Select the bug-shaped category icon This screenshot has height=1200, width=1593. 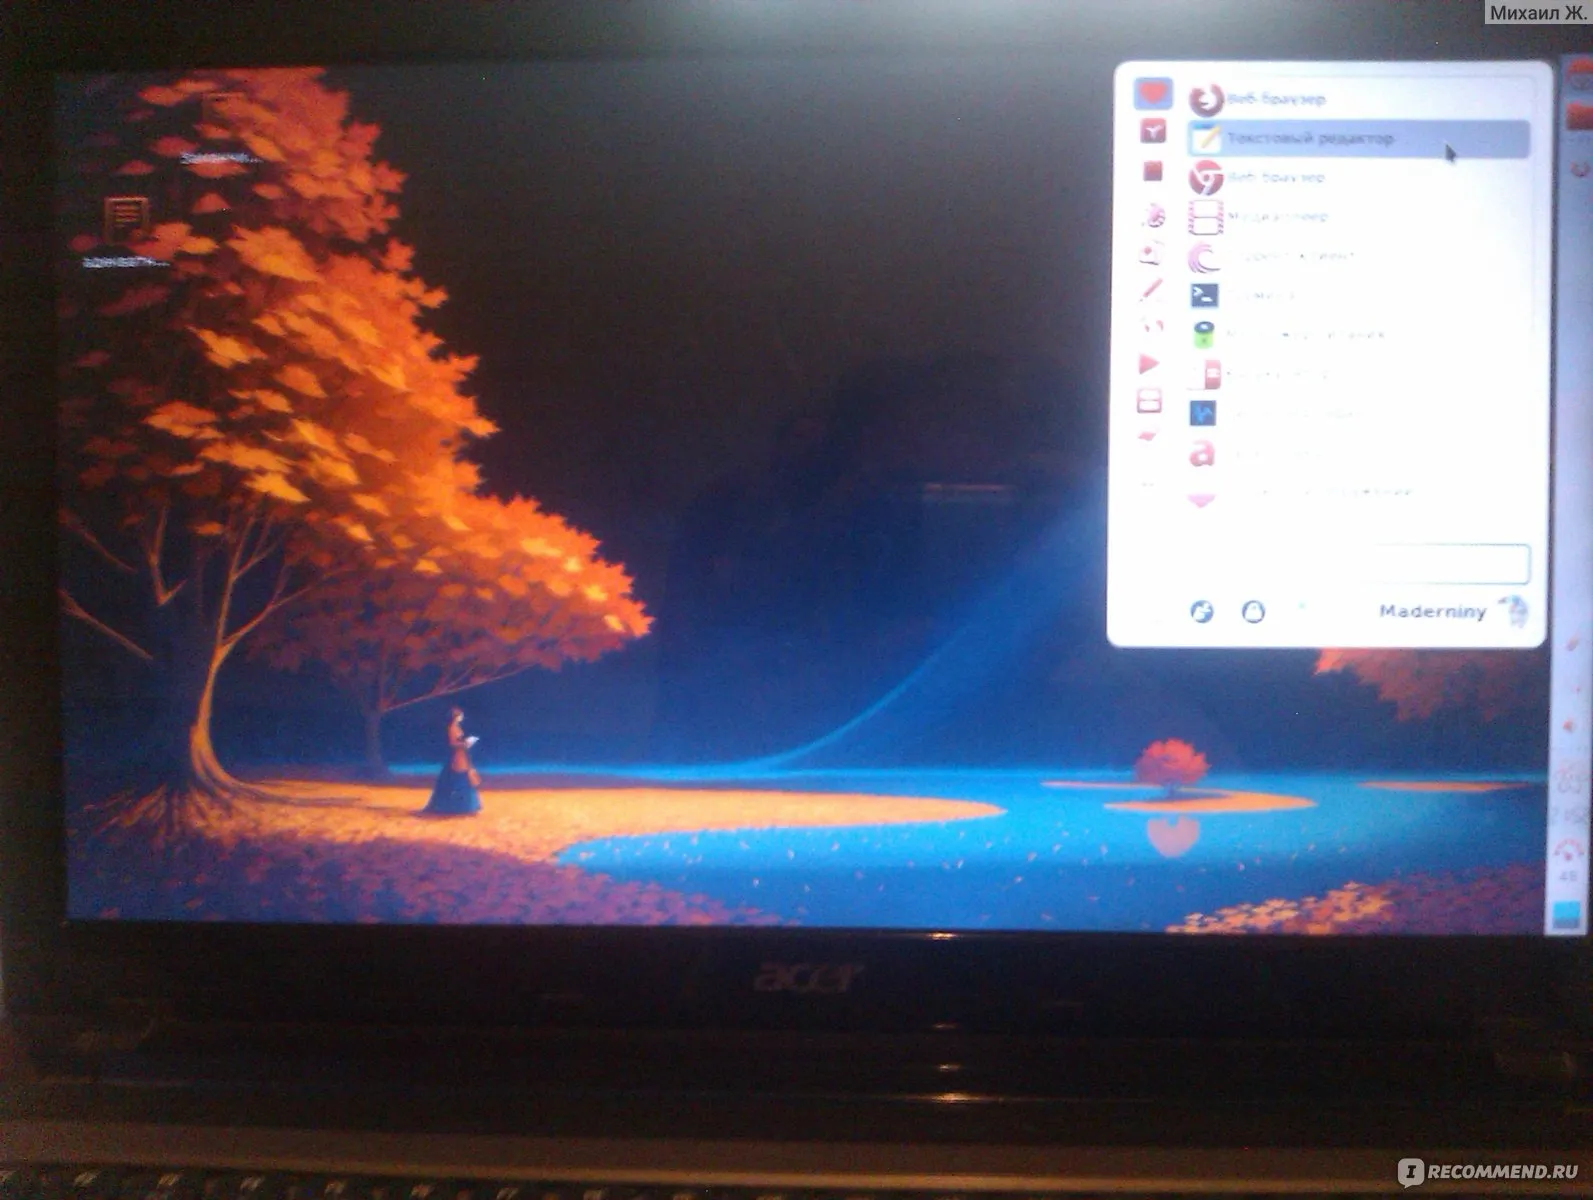click(1153, 214)
